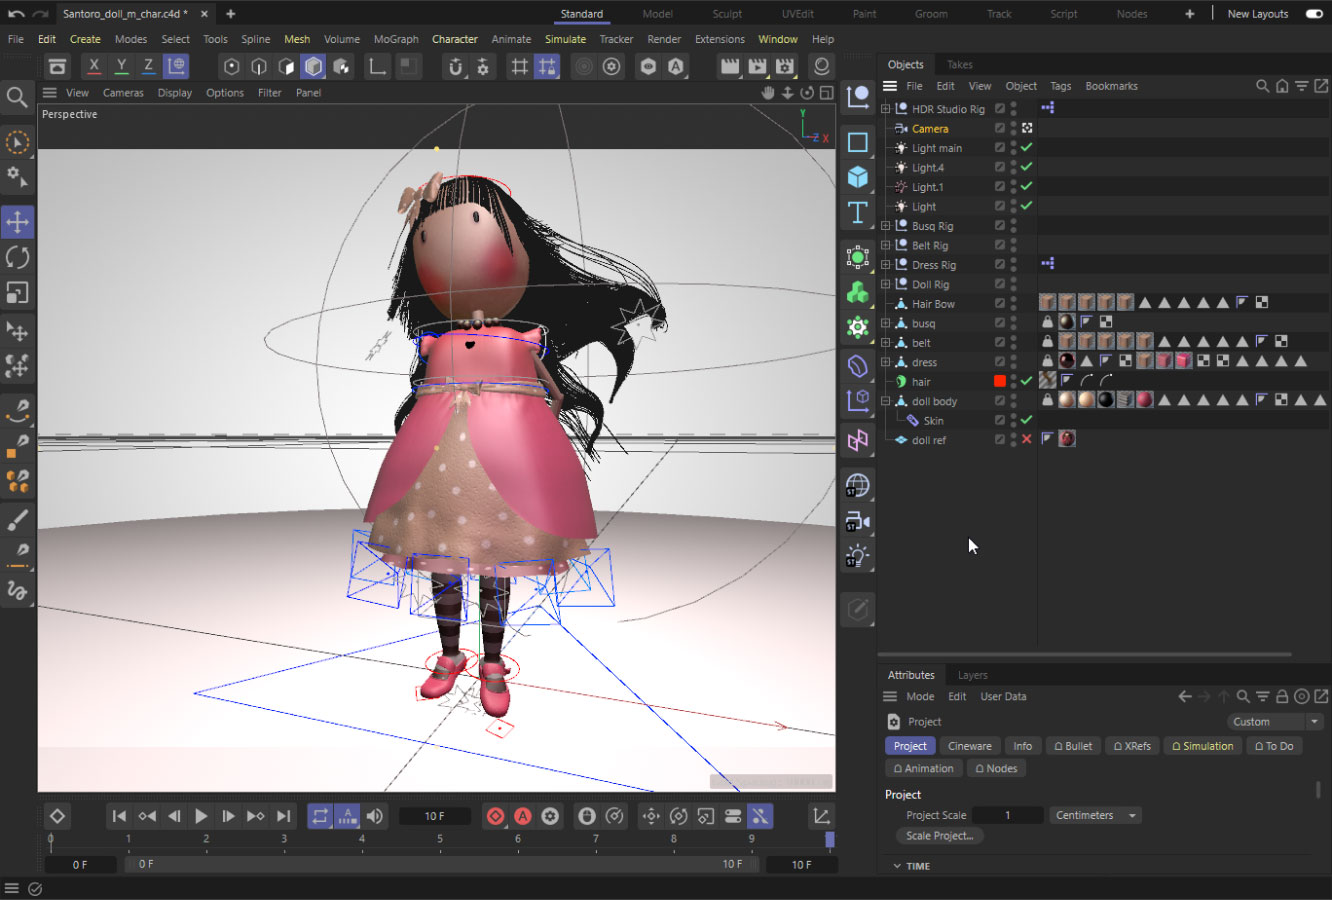Open the search magnifier in left toolbar
1332x900 pixels.
point(17,97)
